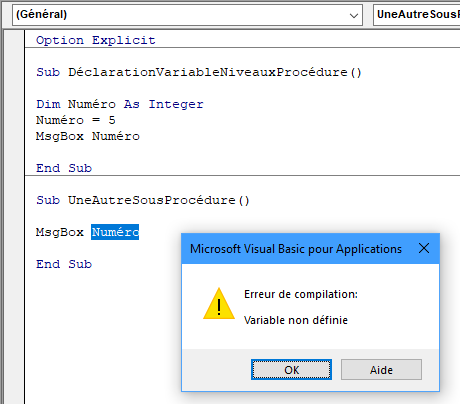
Task: Open the UneAutreSous procedure dropdown
Action: pyautogui.click(x=417, y=15)
